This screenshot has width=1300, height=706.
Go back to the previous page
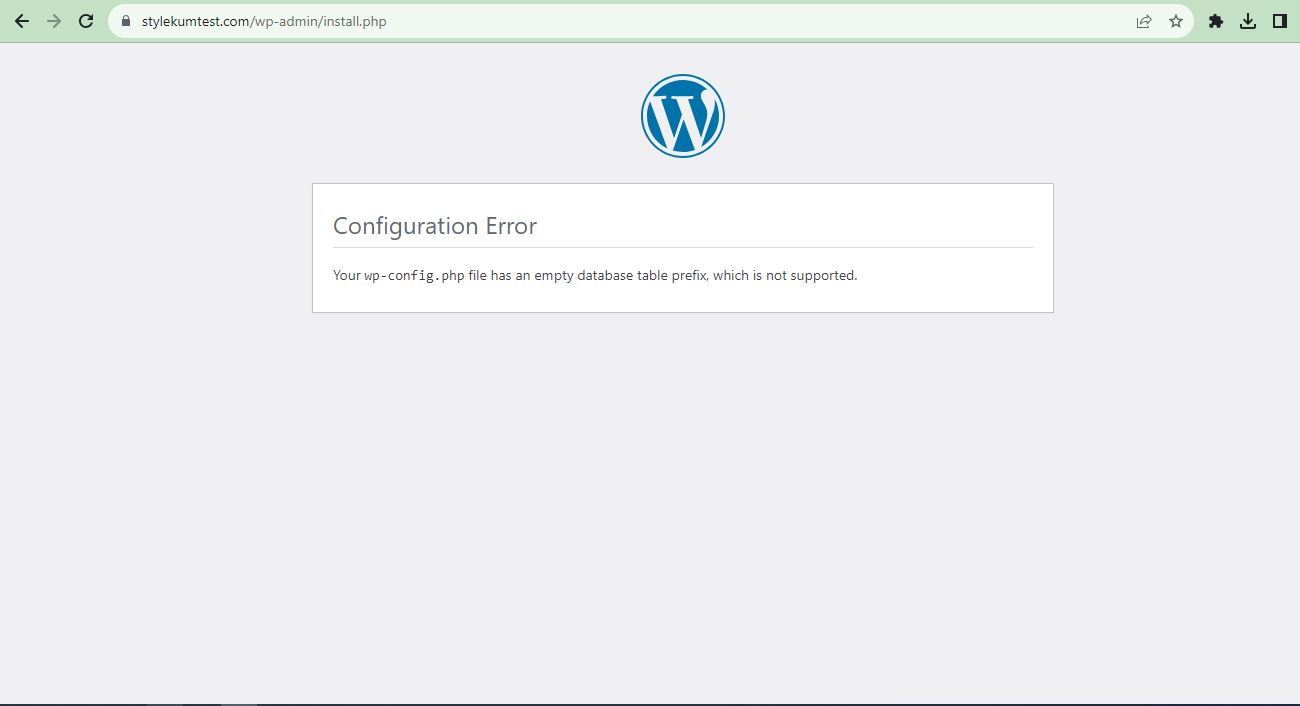[x=22, y=21]
